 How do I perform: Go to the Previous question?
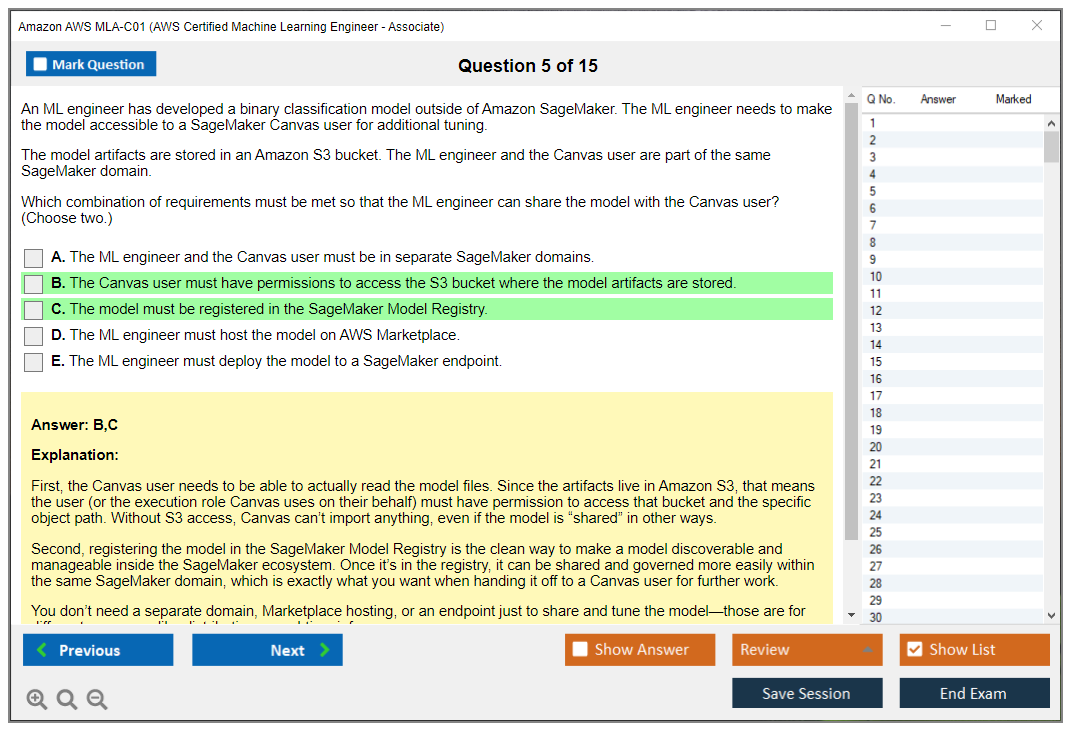coord(97,649)
